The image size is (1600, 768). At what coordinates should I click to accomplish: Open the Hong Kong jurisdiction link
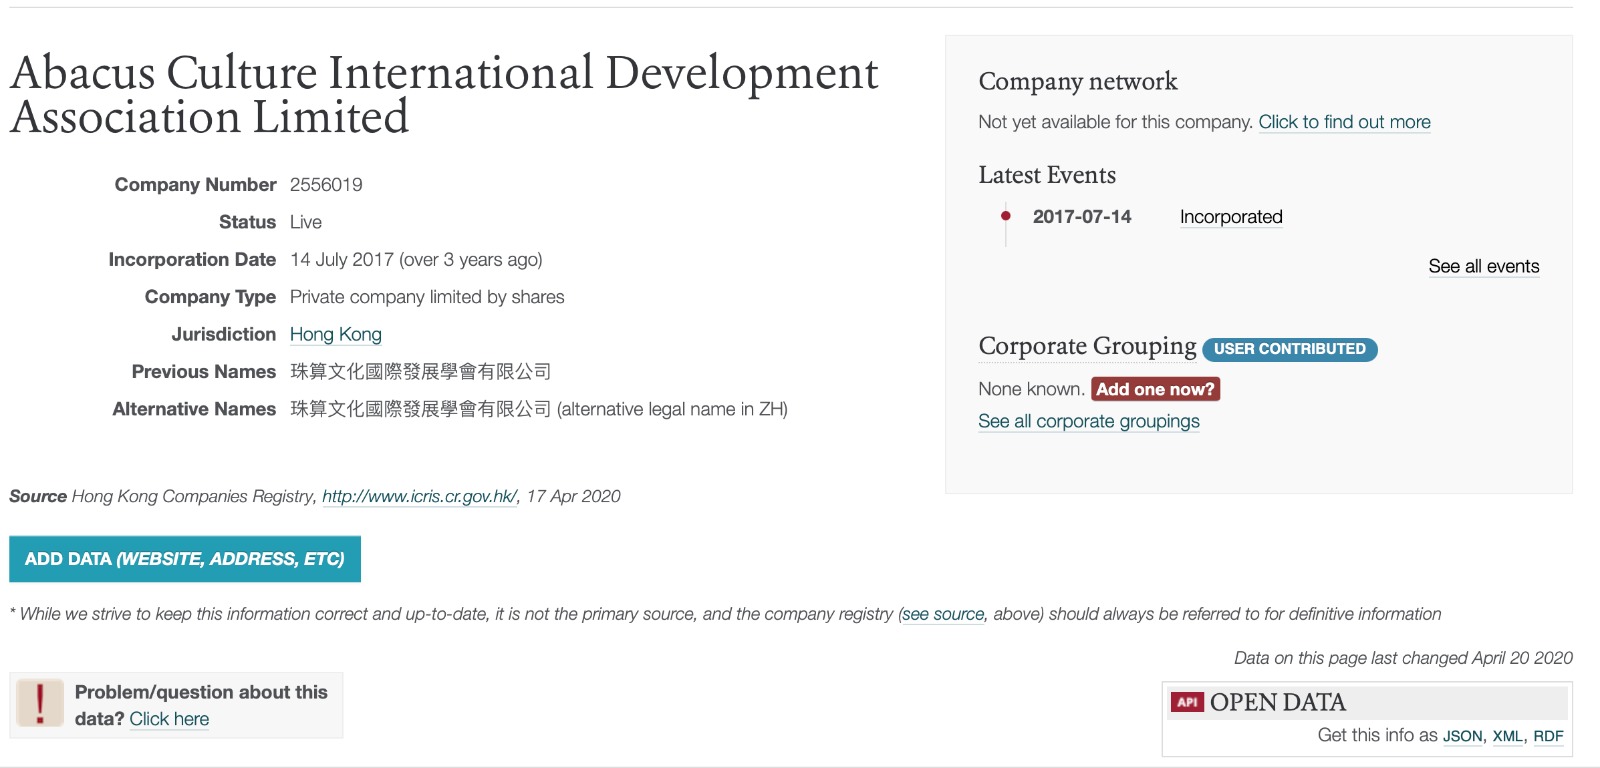(x=335, y=334)
